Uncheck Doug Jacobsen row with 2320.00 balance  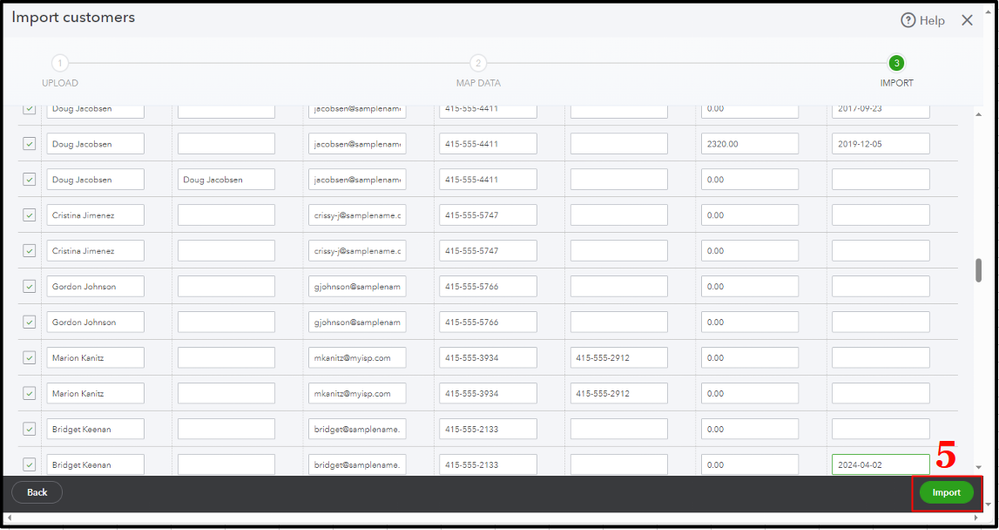click(29, 144)
